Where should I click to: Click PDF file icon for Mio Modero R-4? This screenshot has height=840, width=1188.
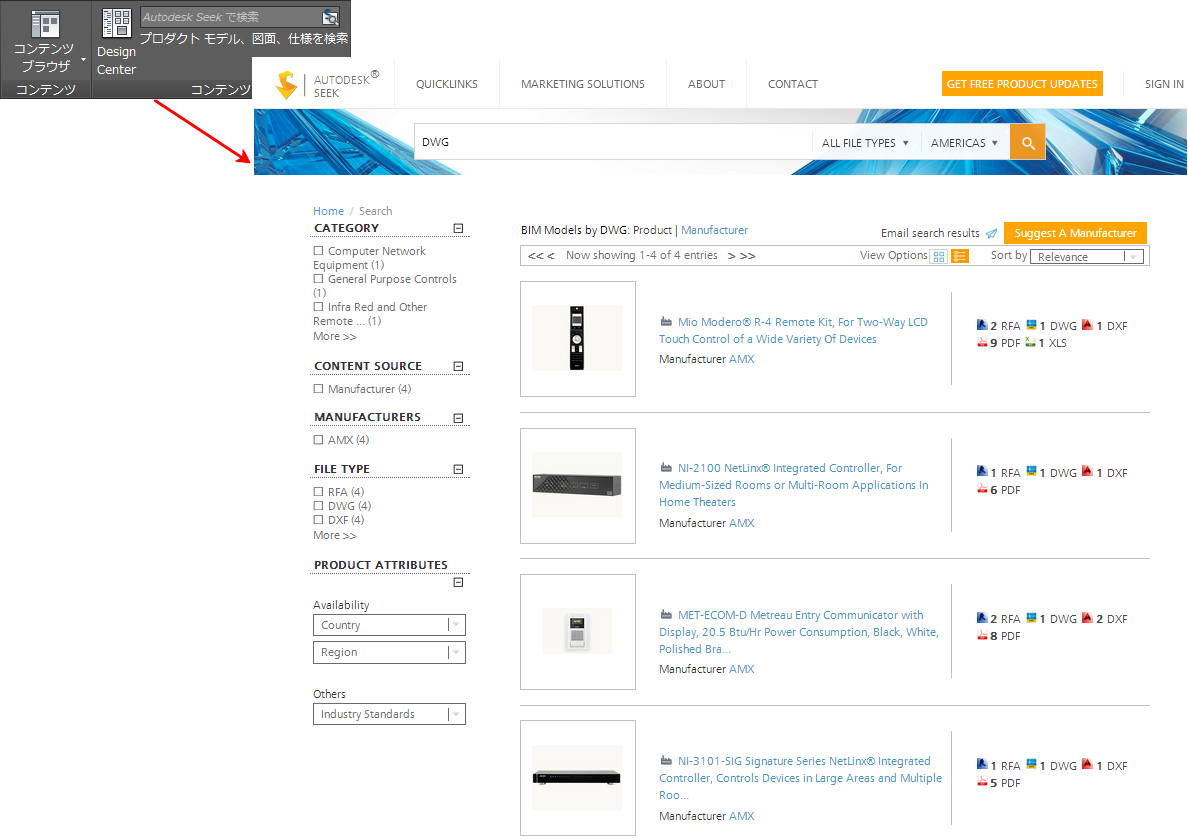tap(982, 342)
